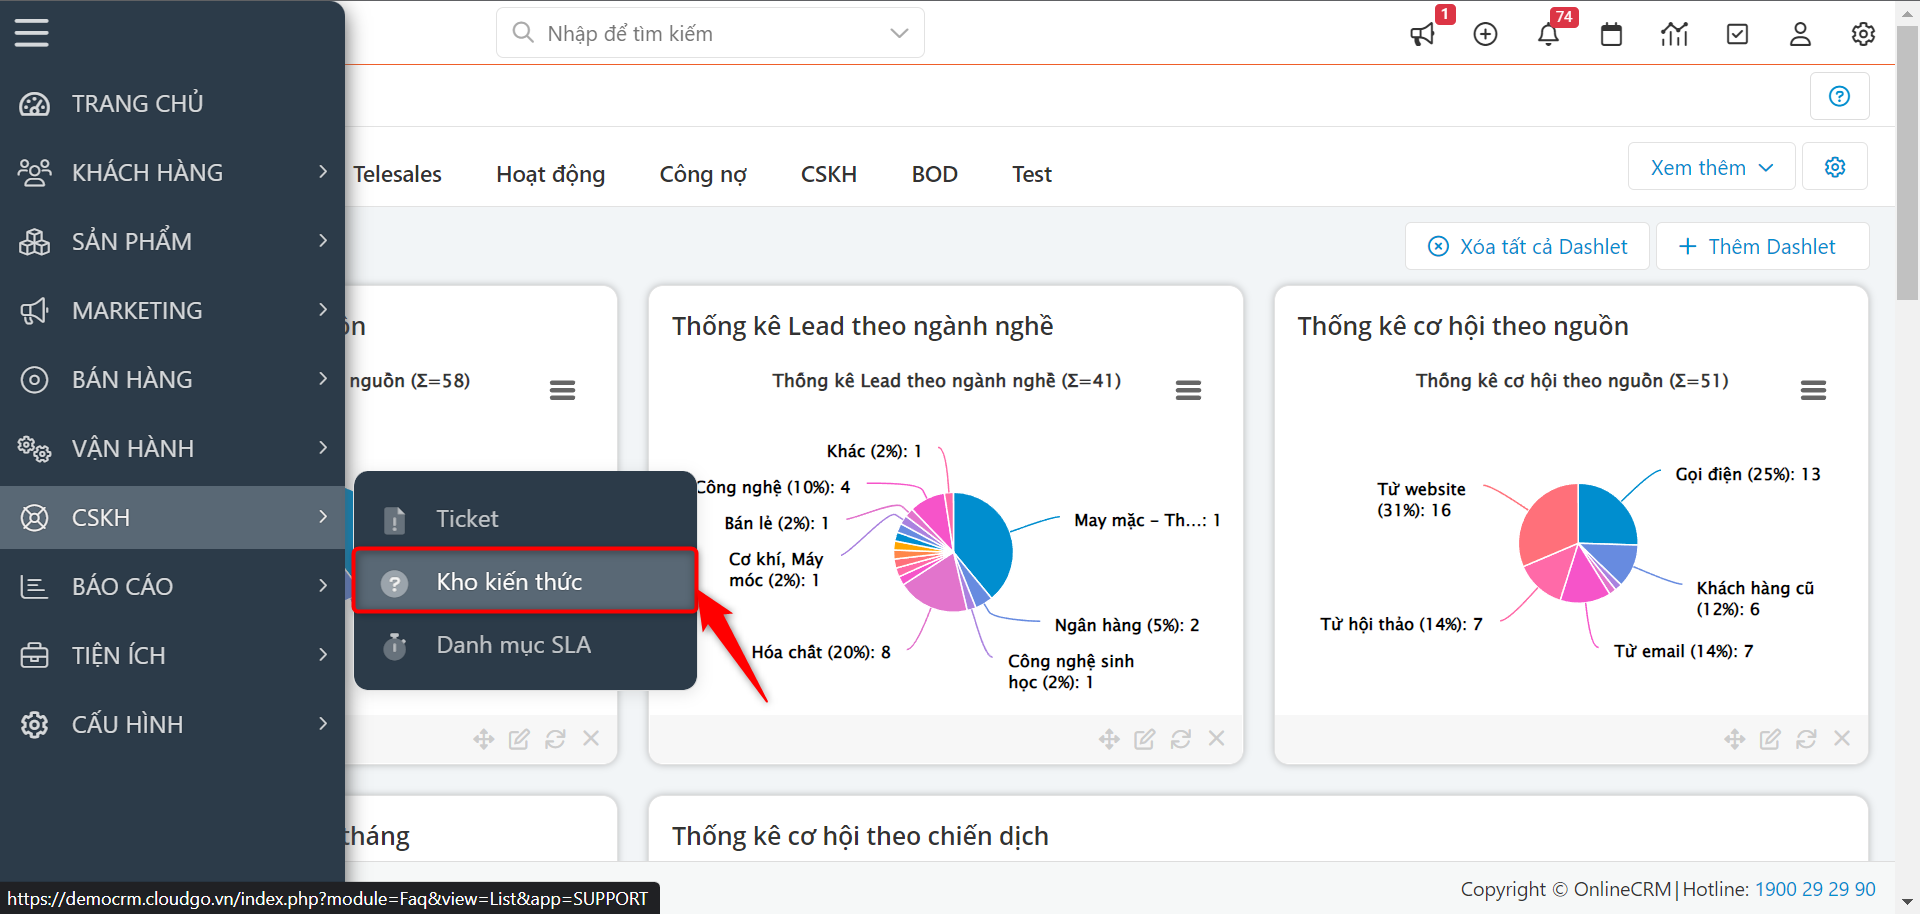Click the quick create plus icon

[x=1485, y=35]
